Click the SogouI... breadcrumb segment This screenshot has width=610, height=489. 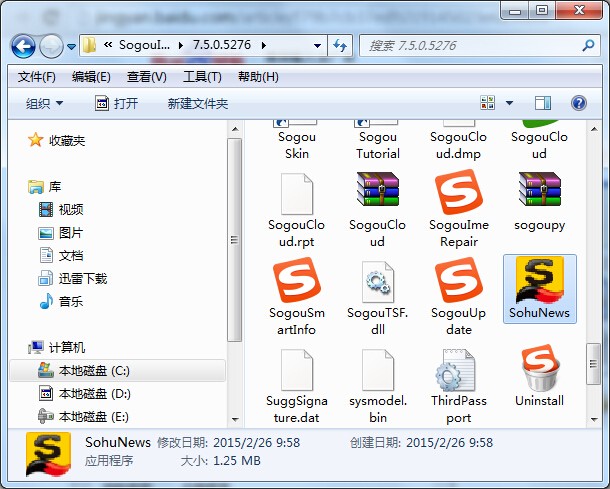point(144,45)
